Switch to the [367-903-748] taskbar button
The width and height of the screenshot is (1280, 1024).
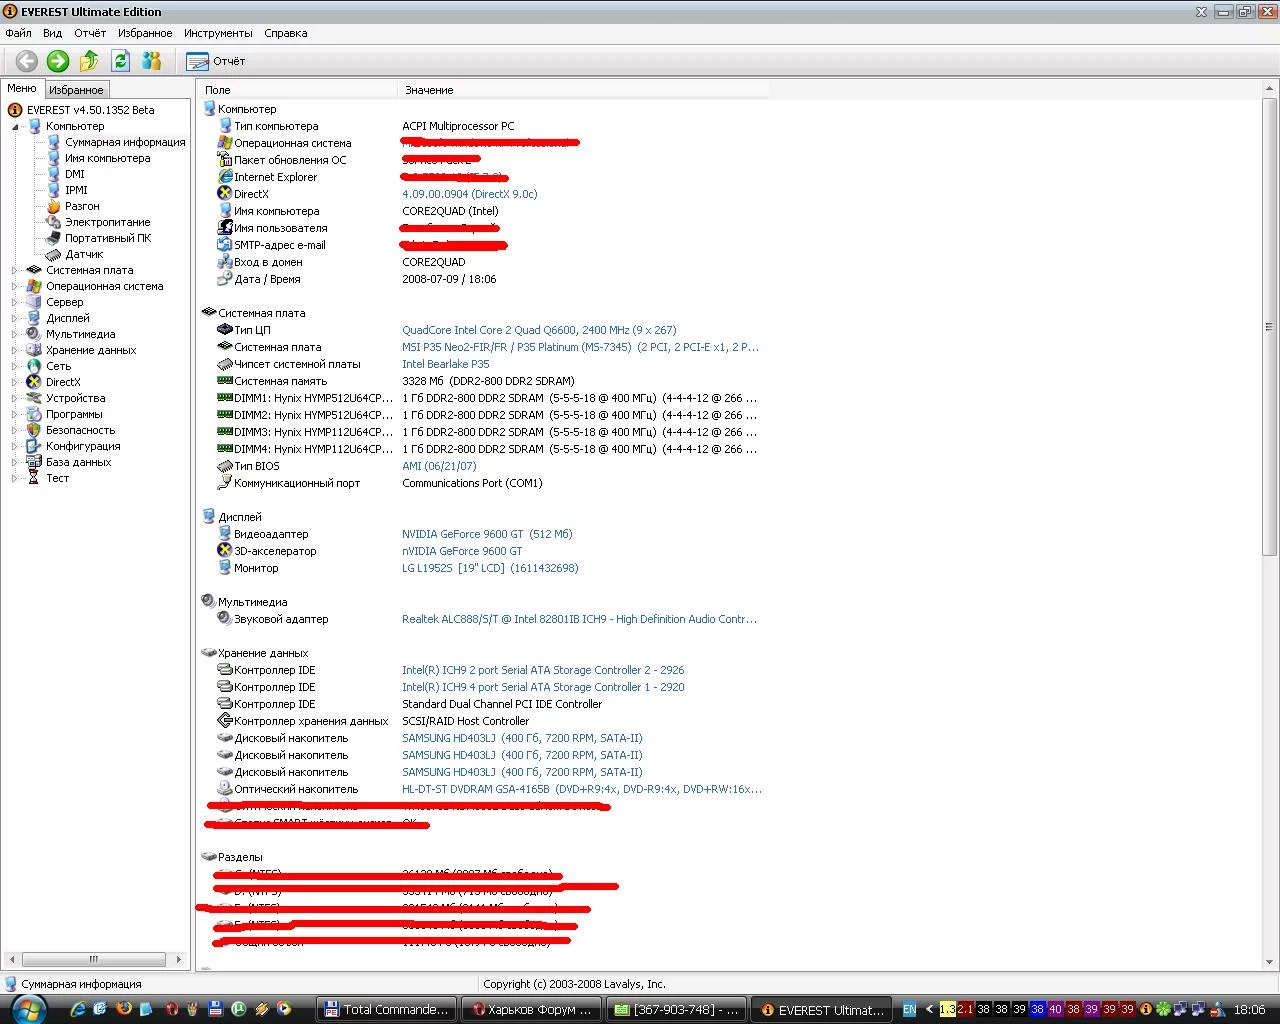(x=678, y=1010)
